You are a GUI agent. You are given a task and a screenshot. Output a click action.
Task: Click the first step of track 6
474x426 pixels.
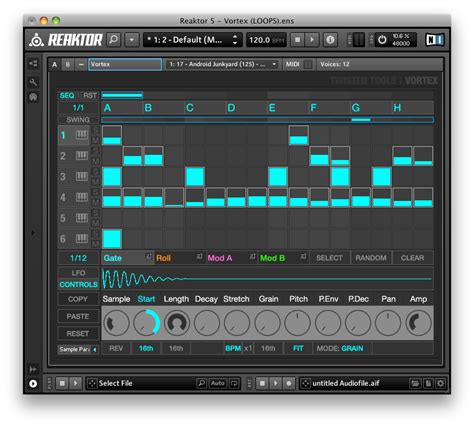tap(112, 239)
